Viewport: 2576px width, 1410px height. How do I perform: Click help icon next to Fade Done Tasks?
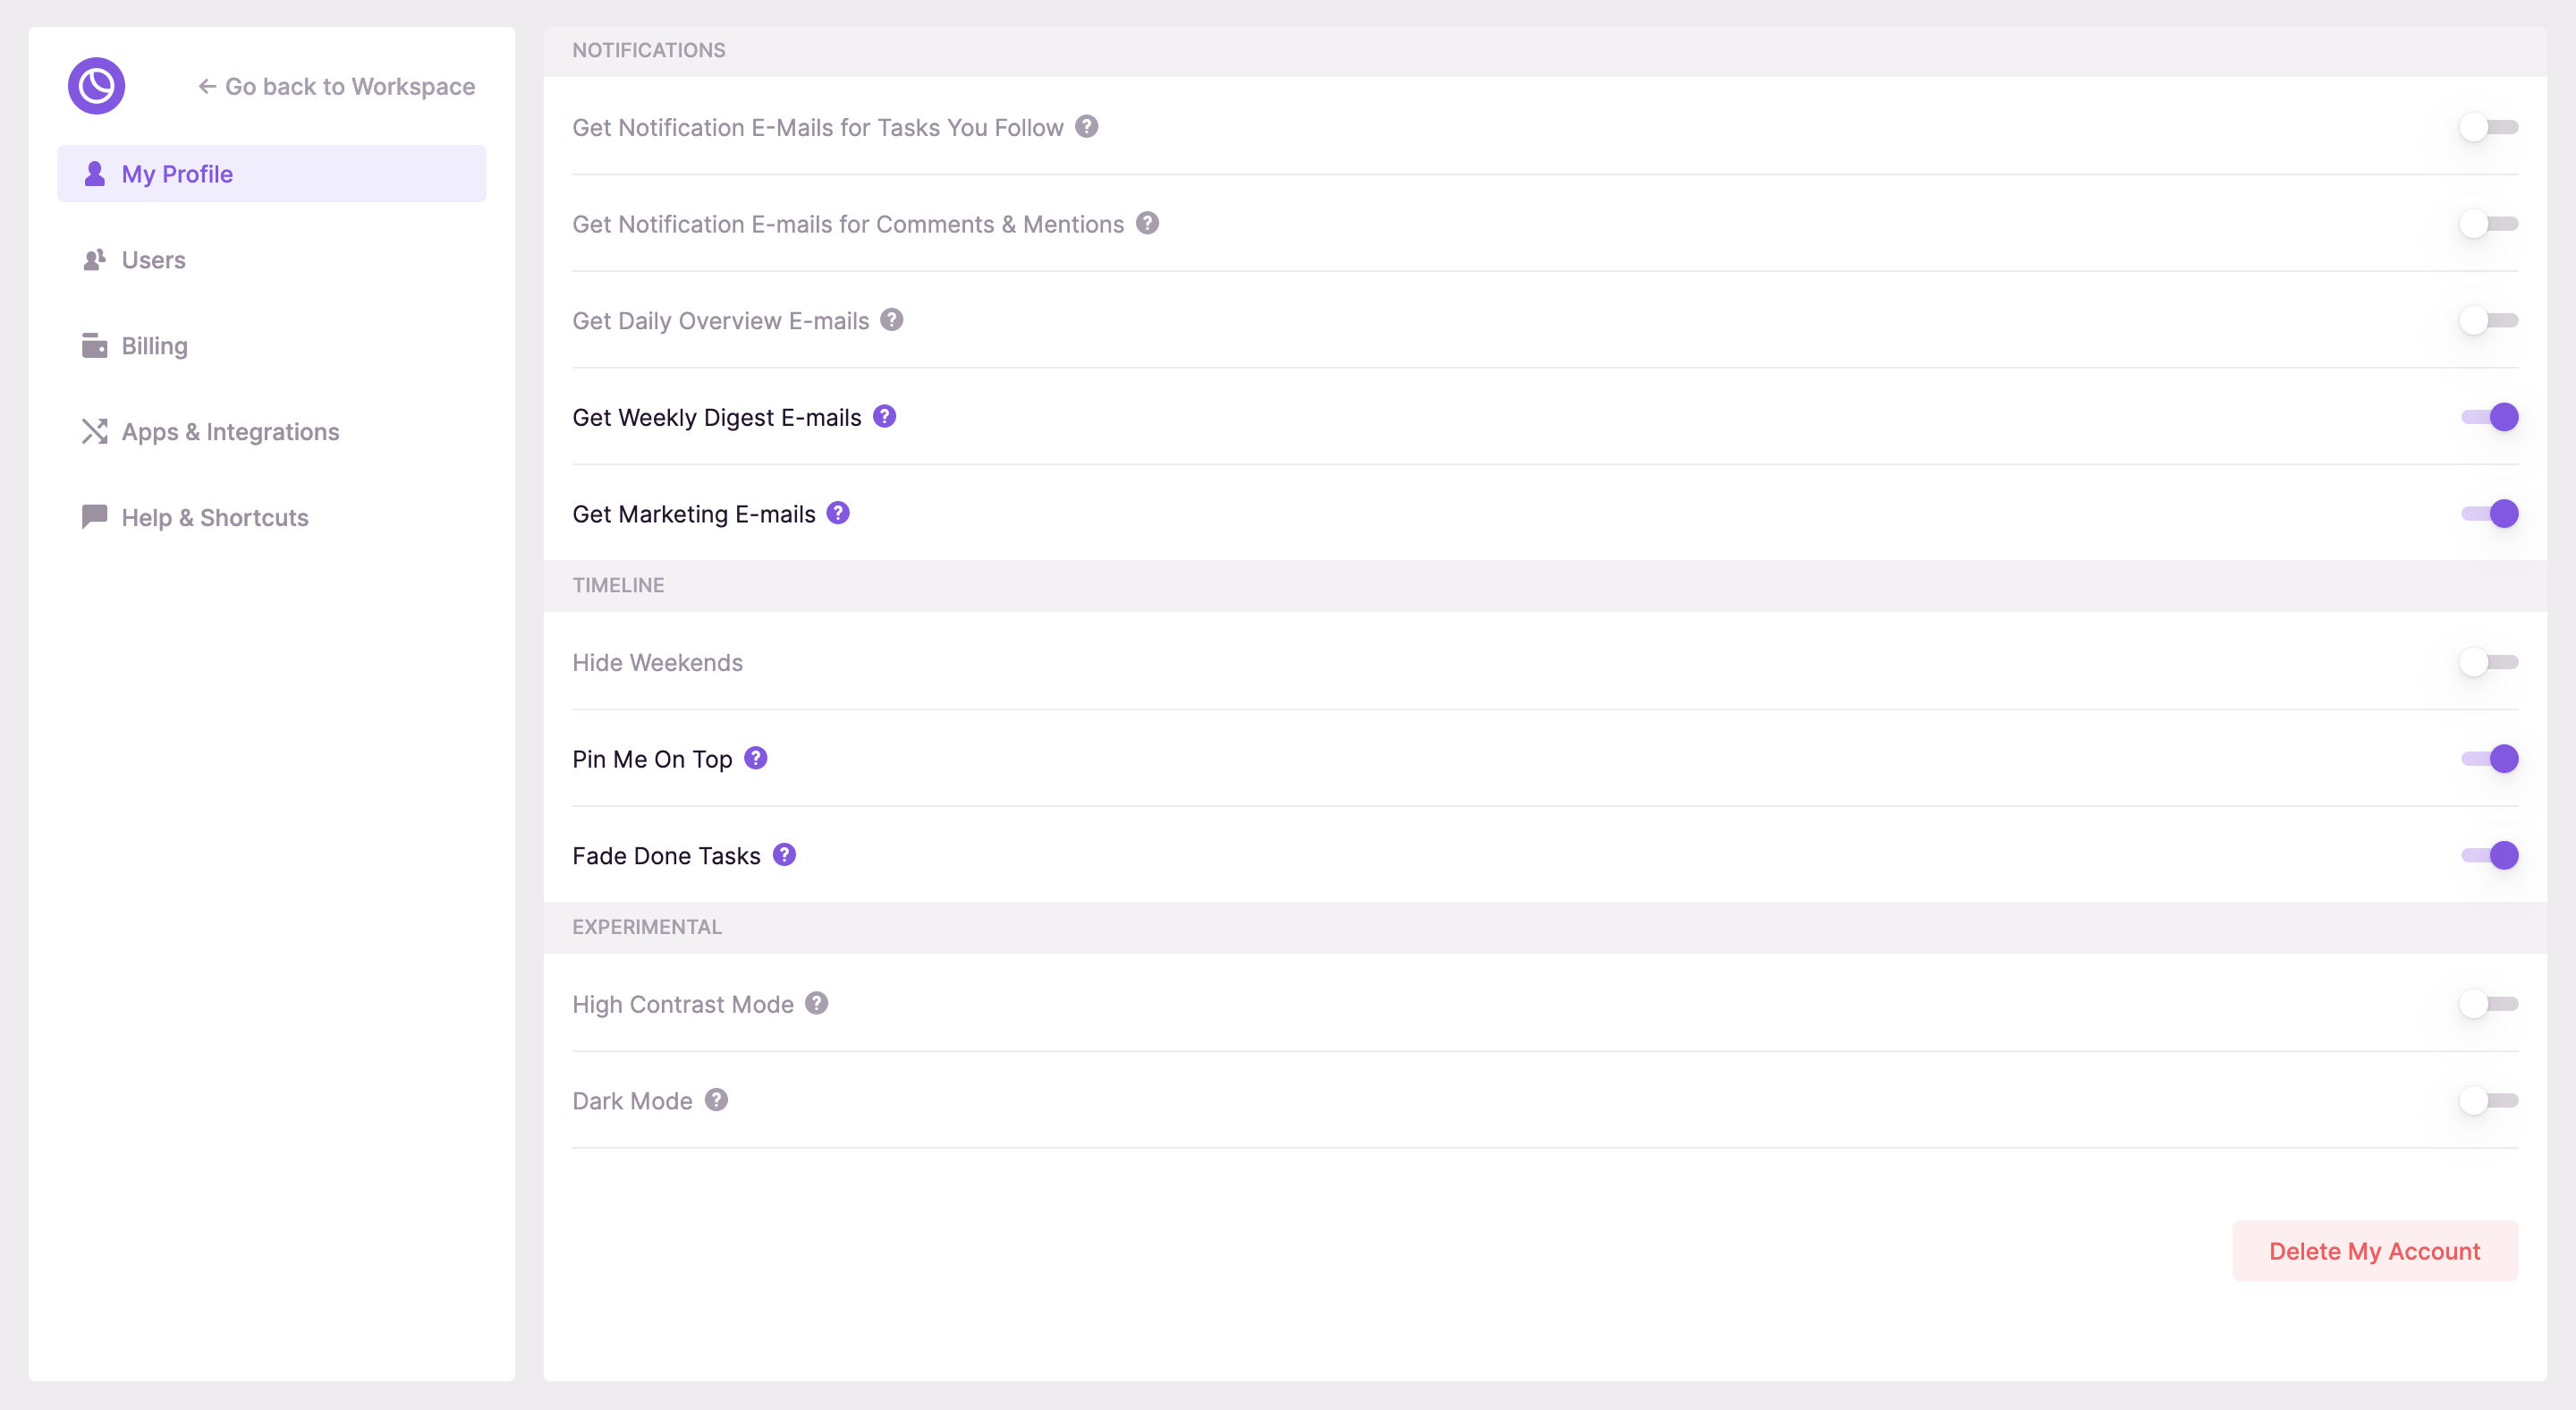click(x=784, y=855)
